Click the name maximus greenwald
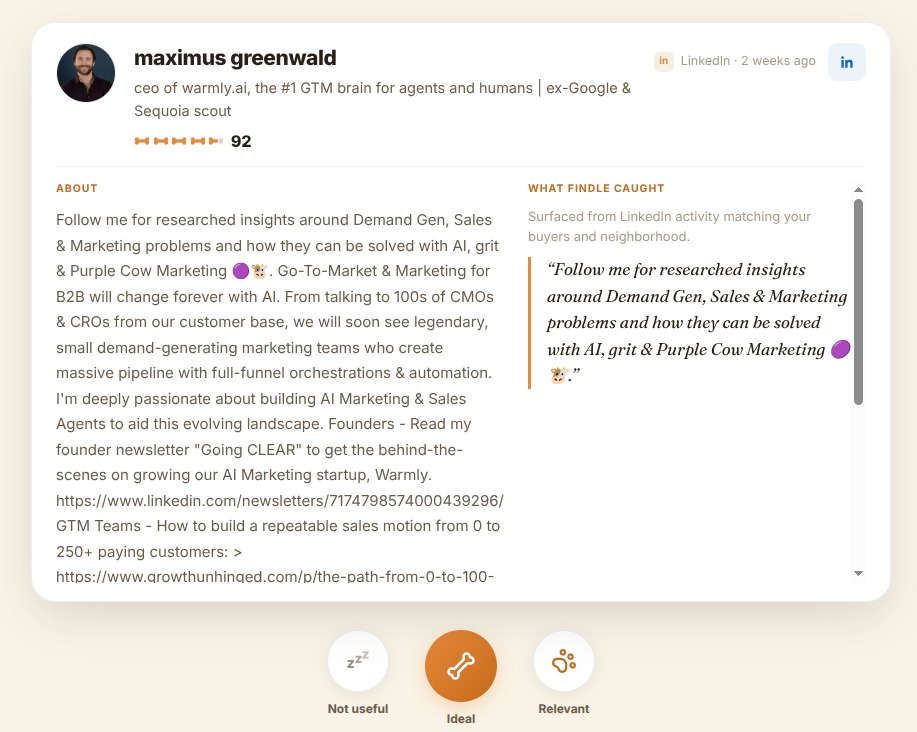 235,58
